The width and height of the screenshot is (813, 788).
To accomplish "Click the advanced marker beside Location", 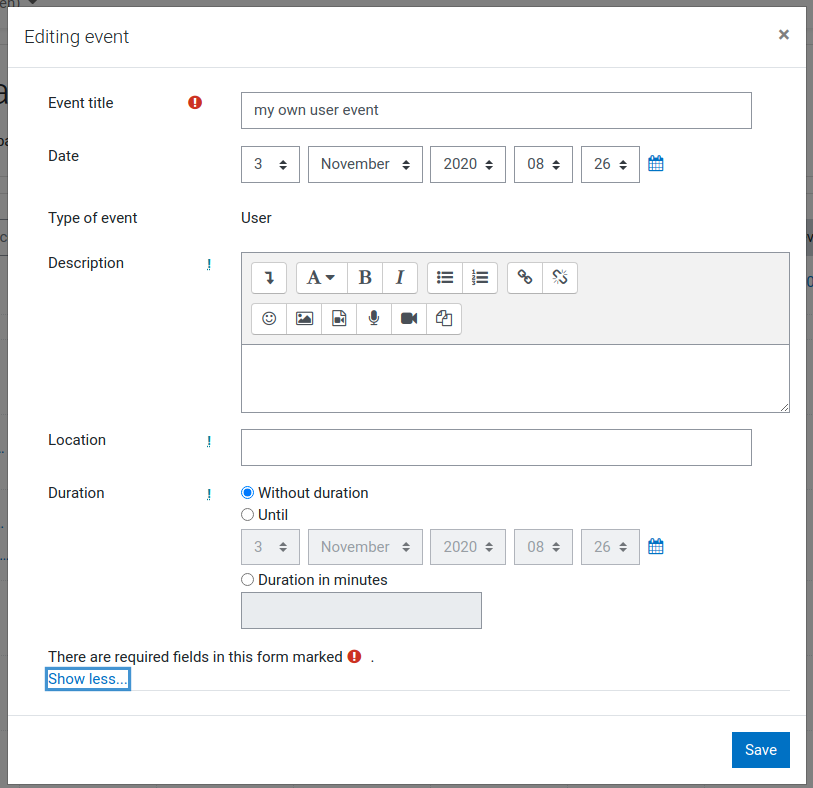I will point(209,441).
